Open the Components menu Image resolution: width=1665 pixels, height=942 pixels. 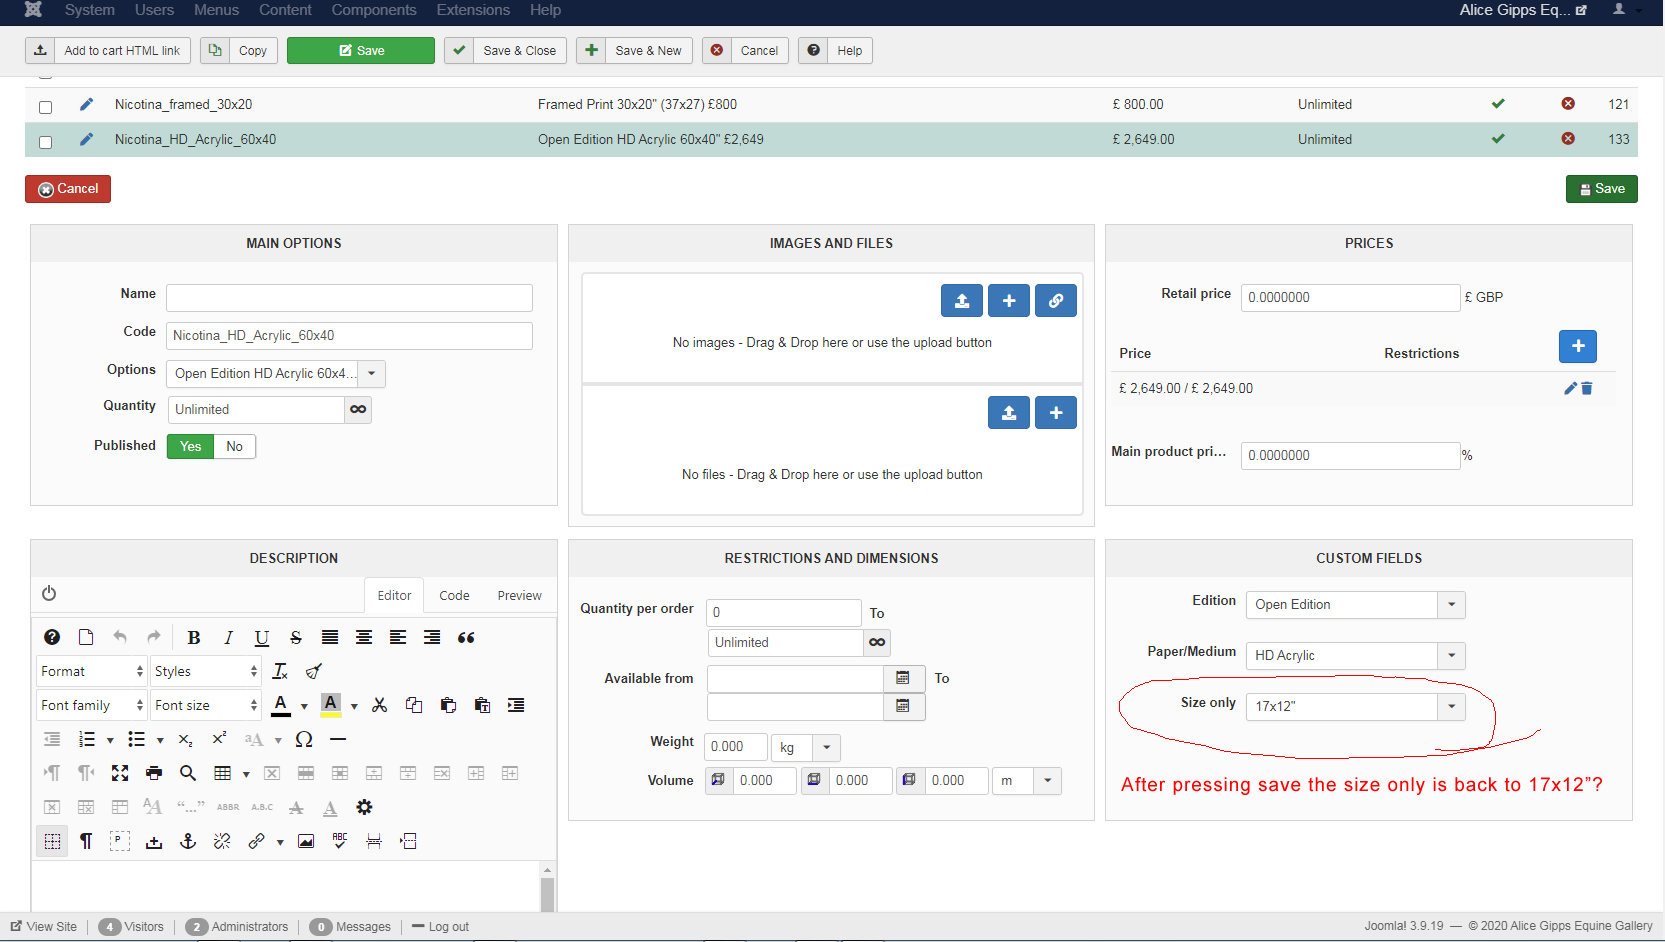click(x=374, y=10)
